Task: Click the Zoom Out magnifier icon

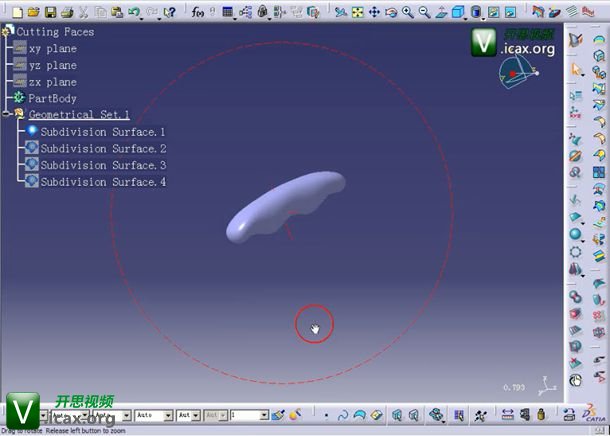Action: click(424, 13)
